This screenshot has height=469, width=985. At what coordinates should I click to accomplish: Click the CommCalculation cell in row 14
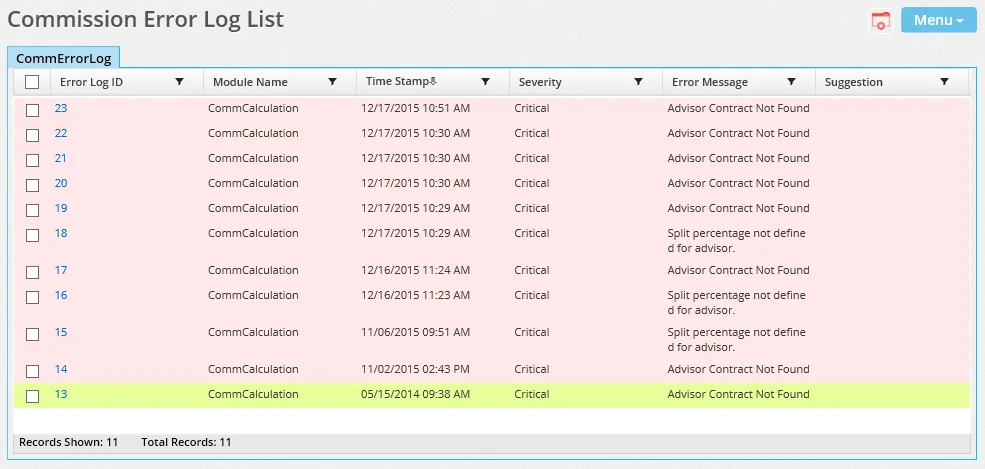tap(253, 369)
